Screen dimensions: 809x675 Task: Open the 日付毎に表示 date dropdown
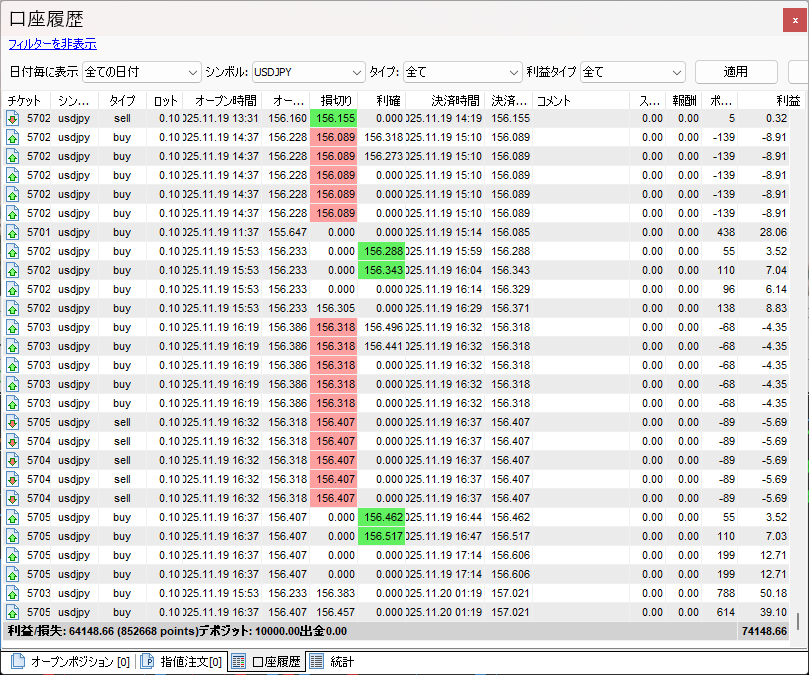point(142,72)
